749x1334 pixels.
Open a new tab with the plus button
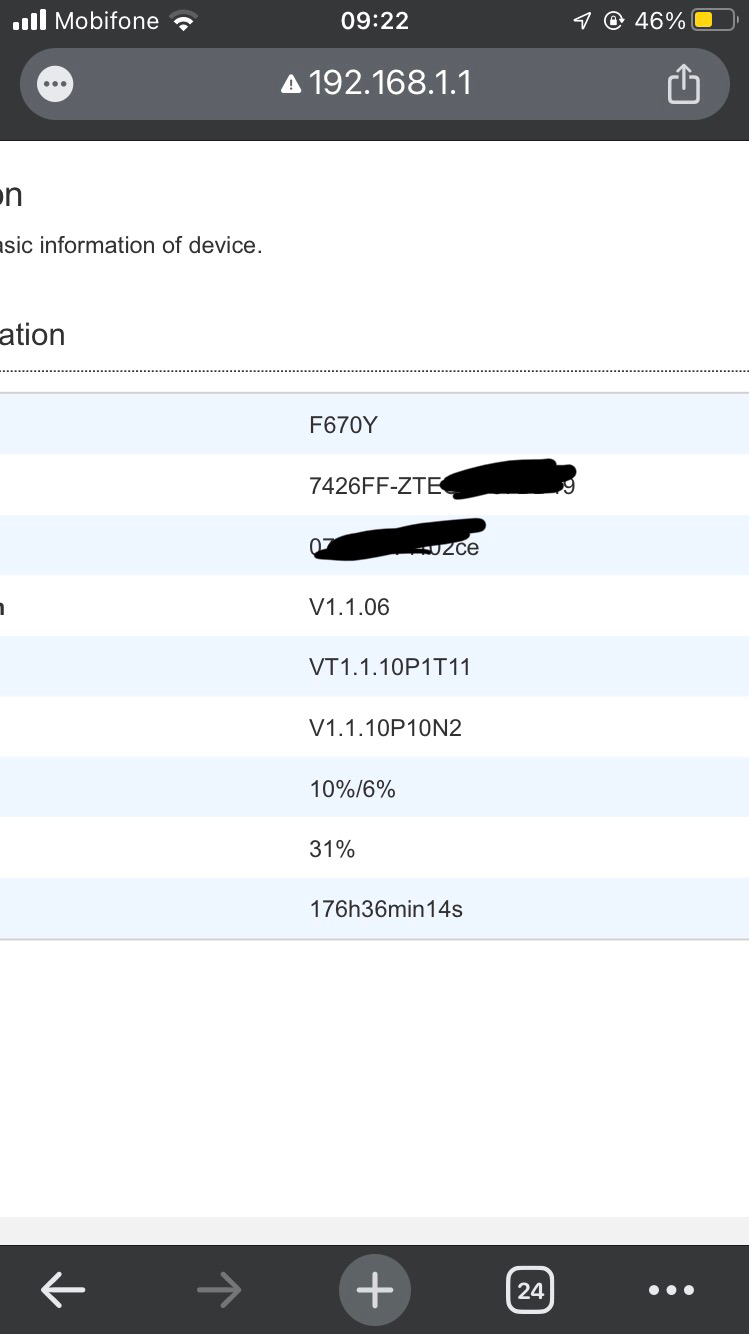pyautogui.click(x=375, y=1290)
